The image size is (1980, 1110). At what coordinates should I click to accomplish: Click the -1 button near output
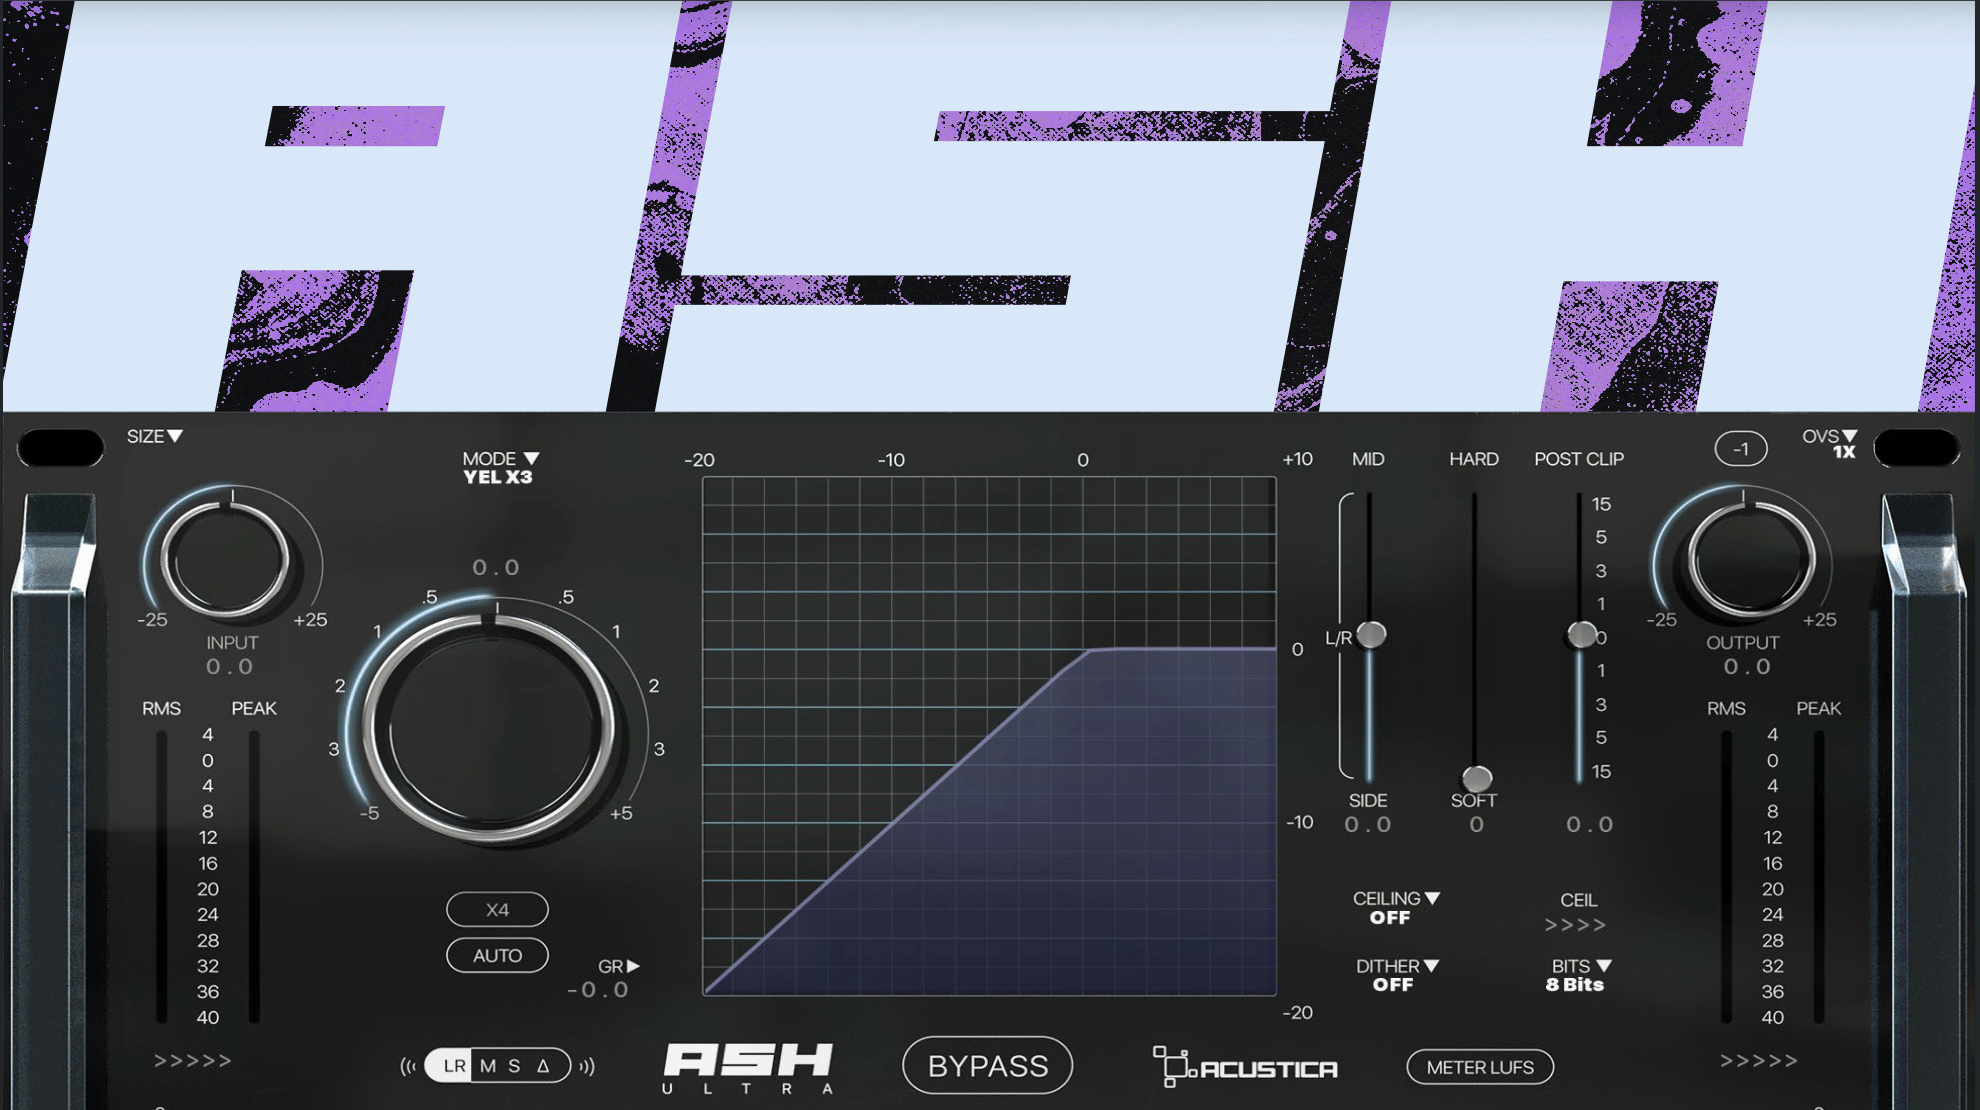[x=1741, y=449]
